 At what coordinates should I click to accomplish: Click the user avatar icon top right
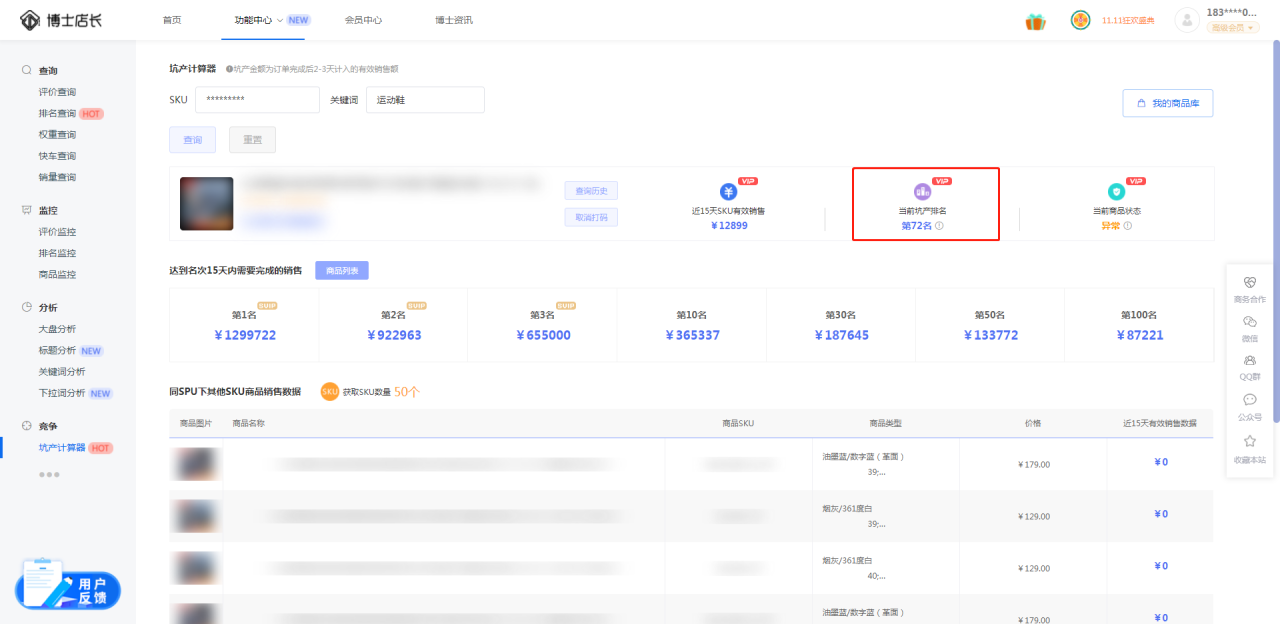tap(1186, 19)
